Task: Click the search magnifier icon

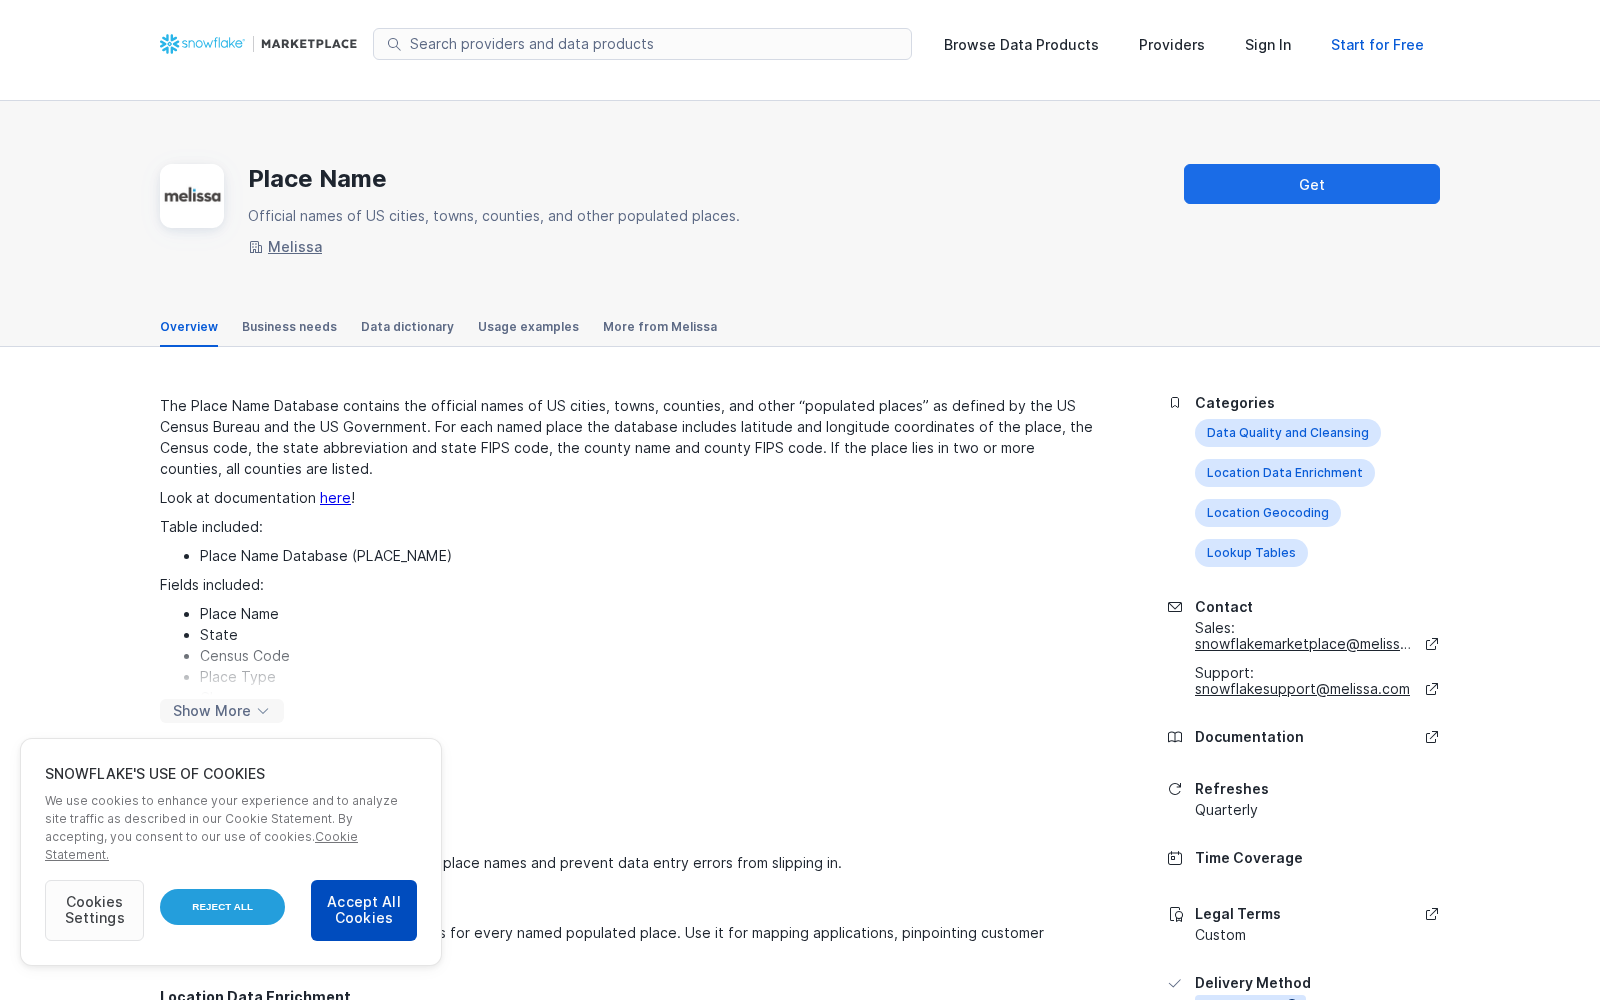Action: [x=394, y=44]
